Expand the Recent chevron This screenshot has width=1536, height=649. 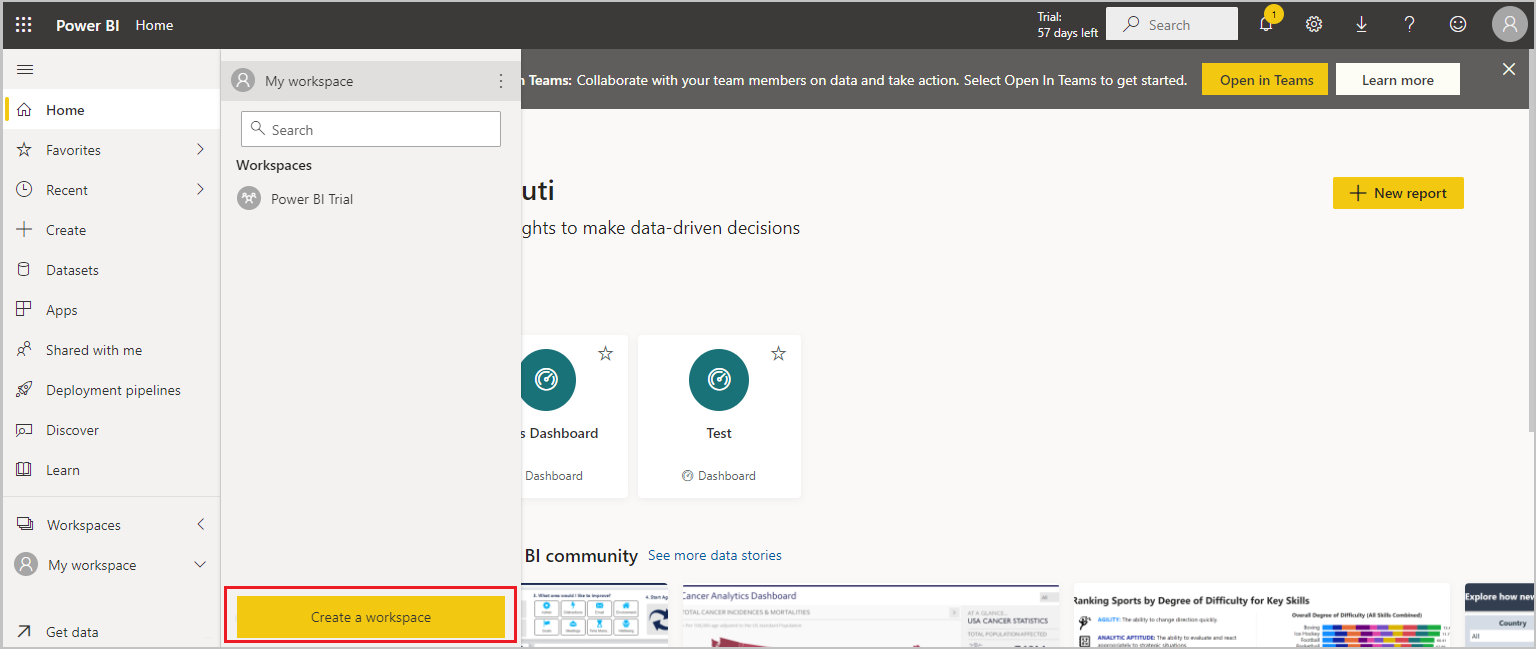point(200,190)
